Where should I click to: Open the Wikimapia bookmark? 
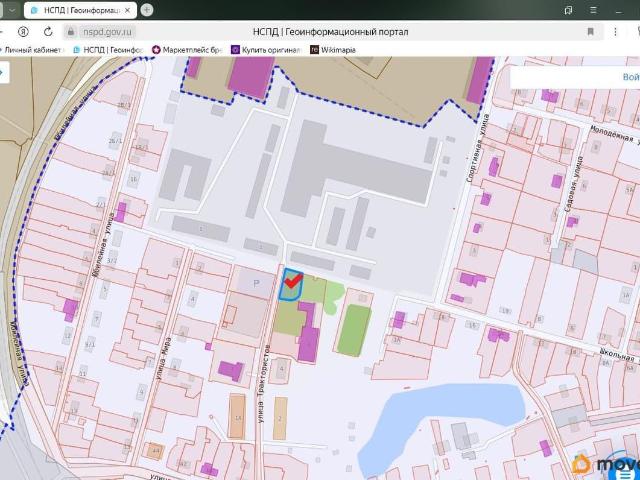point(333,50)
